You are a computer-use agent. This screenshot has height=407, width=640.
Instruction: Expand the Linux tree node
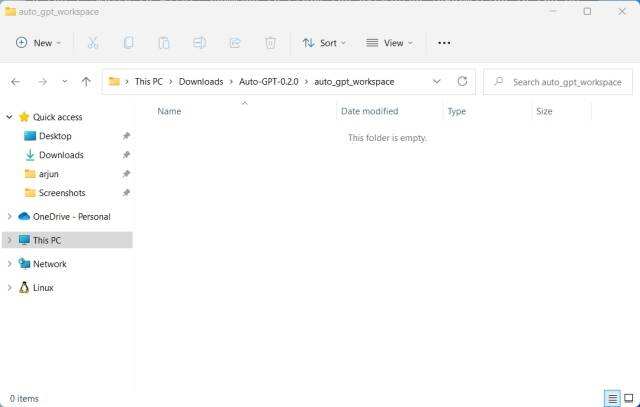pyautogui.click(x=10, y=288)
